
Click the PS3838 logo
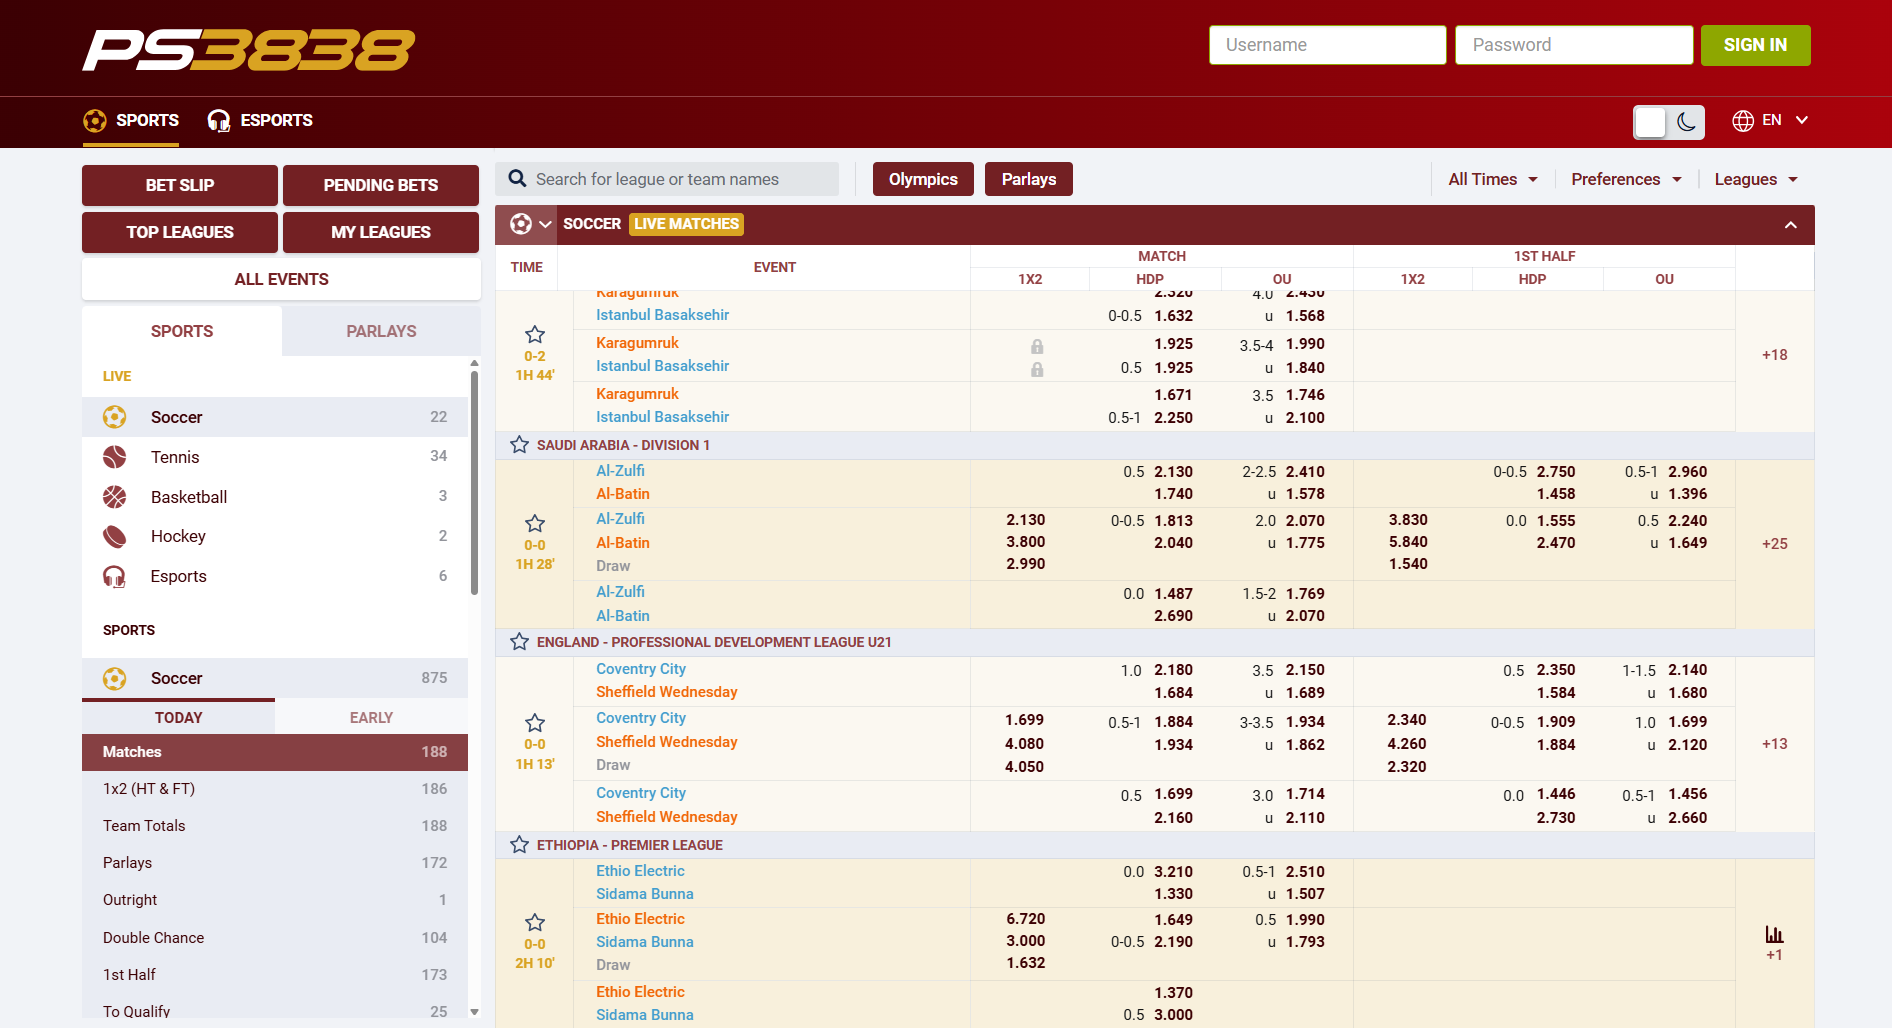click(248, 50)
